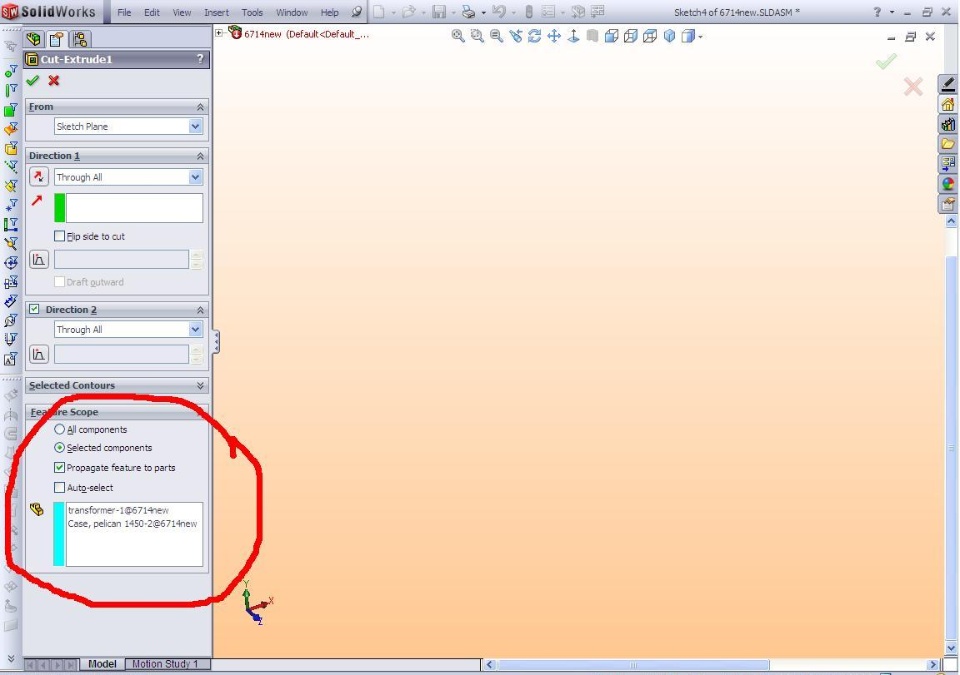The image size is (960, 675).
Task: Select transformer-1@6714new in the scope list
Action: 118,510
